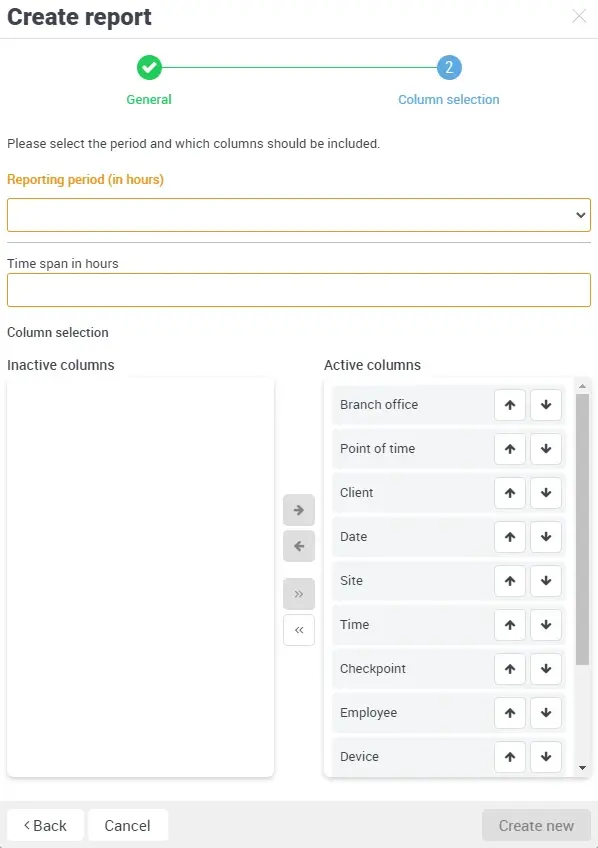Image resolution: width=598 pixels, height=848 pixels.
Task: Click the move-left arrow to deactivate a column
Action: pos(298,546)
